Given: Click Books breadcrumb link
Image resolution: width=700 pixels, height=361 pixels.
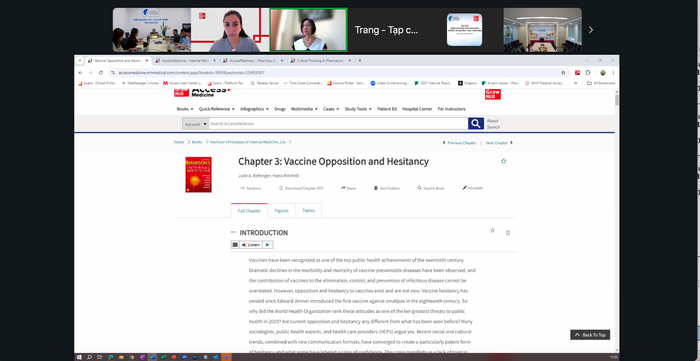Looking at the screenshot, I should (x=197, y=142).
